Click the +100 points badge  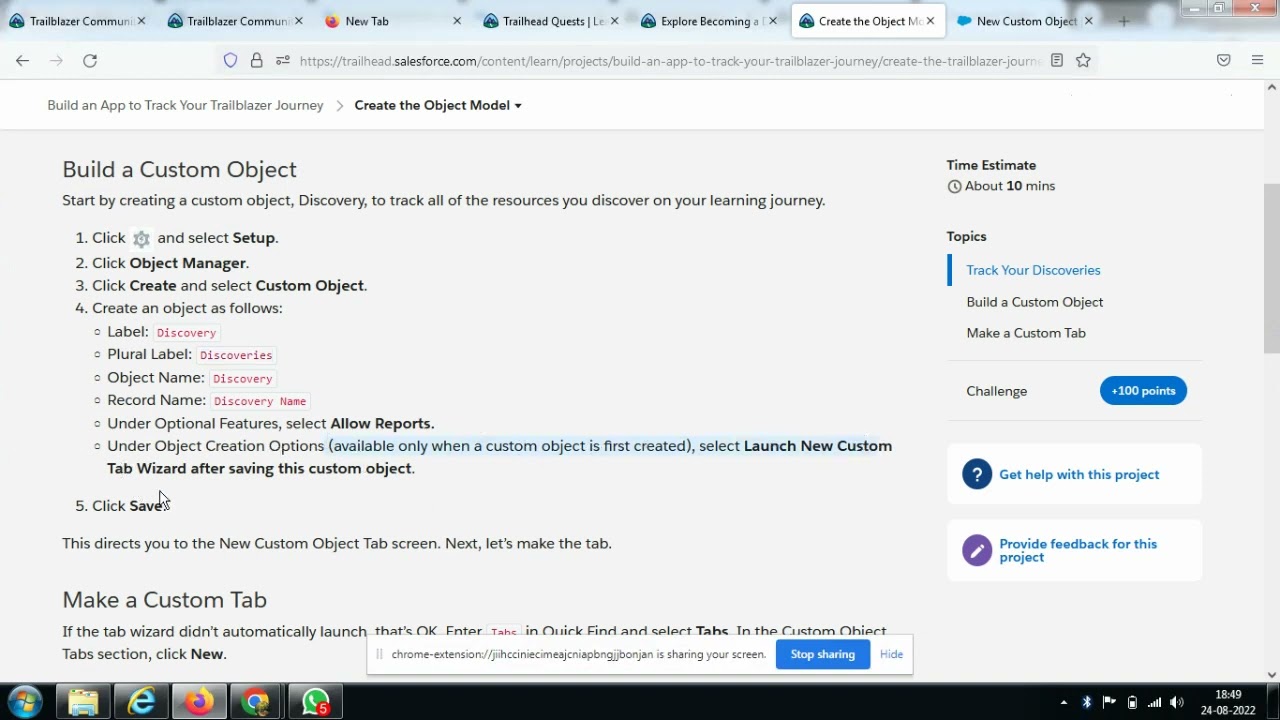1143,391
